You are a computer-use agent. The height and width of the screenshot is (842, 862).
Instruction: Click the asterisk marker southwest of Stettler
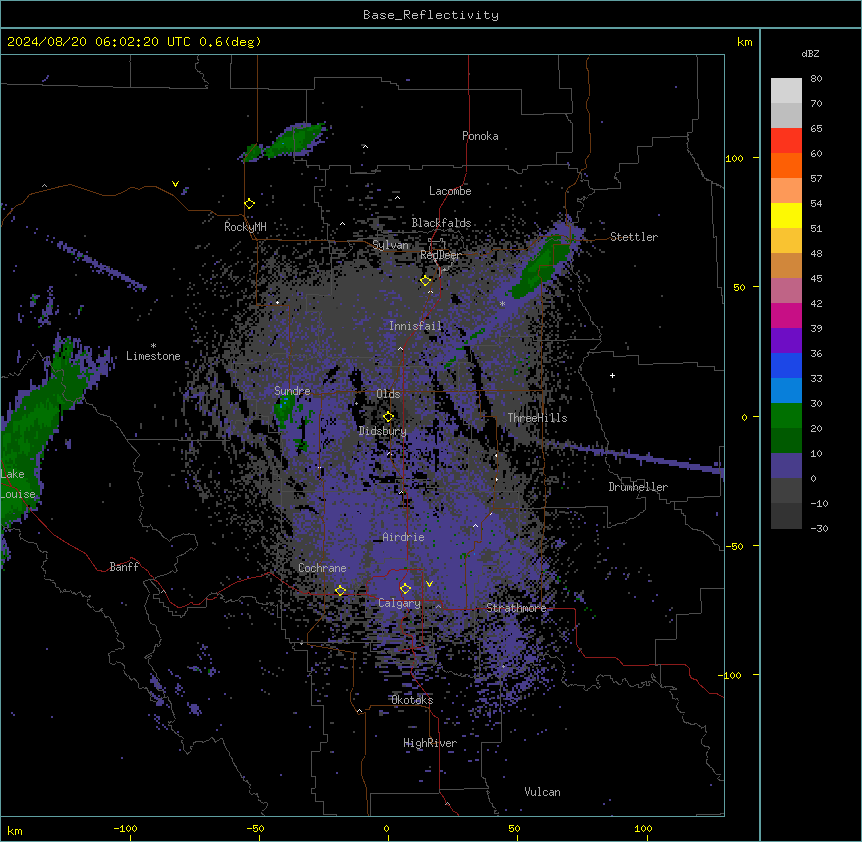tap(502, 304)
